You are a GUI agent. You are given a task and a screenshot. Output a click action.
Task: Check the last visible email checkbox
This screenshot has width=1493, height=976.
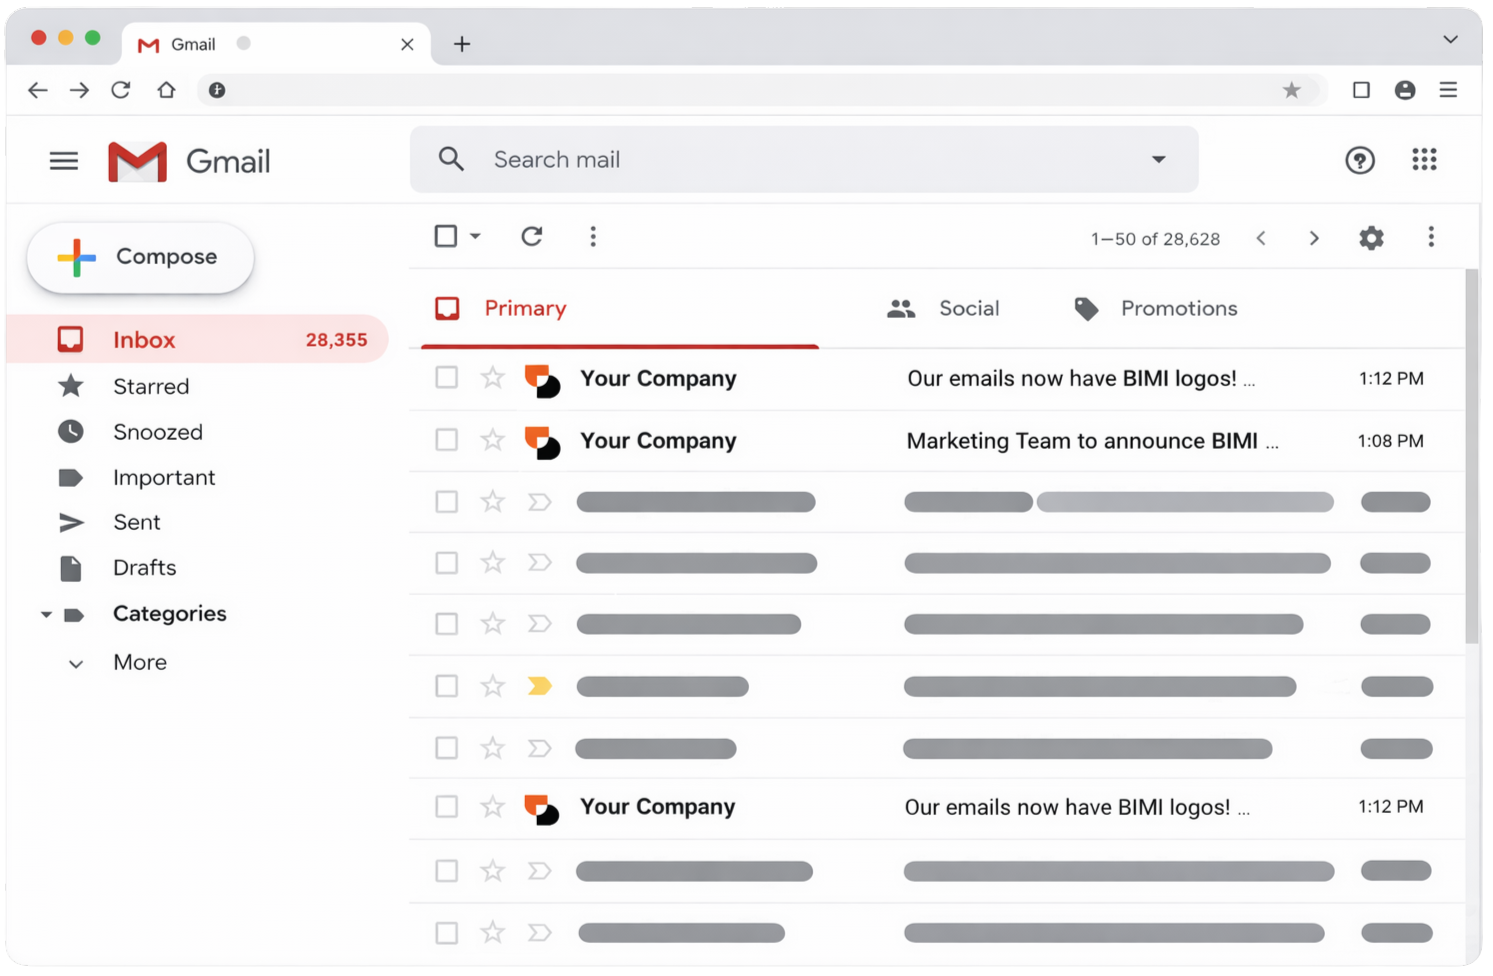pos(446,932)
